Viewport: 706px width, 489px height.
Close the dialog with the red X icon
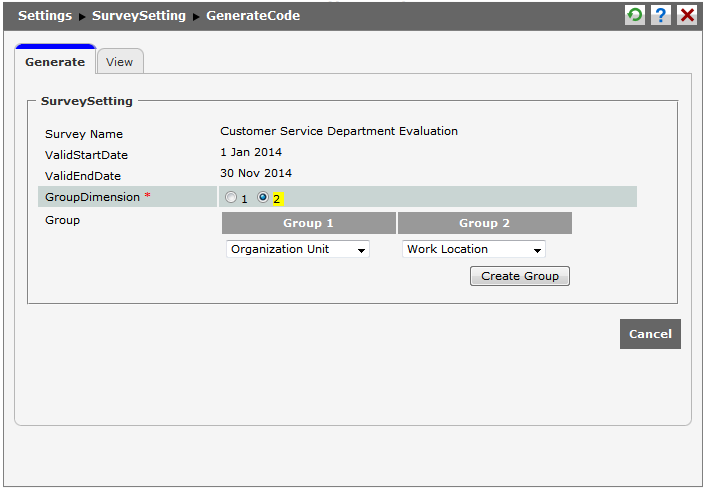tap(687, 15)
